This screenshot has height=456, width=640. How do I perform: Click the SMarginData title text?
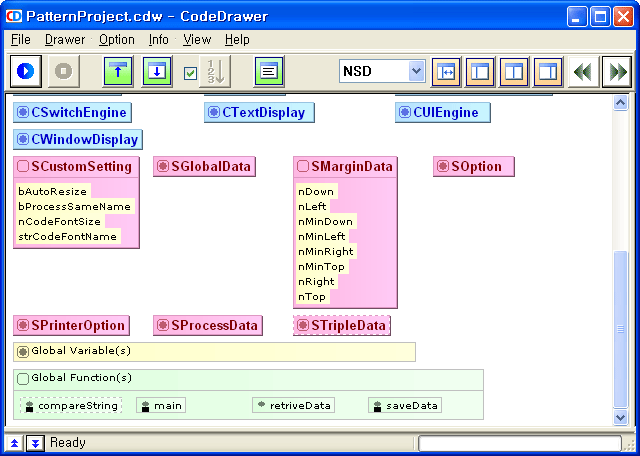(x=352, y=166)
